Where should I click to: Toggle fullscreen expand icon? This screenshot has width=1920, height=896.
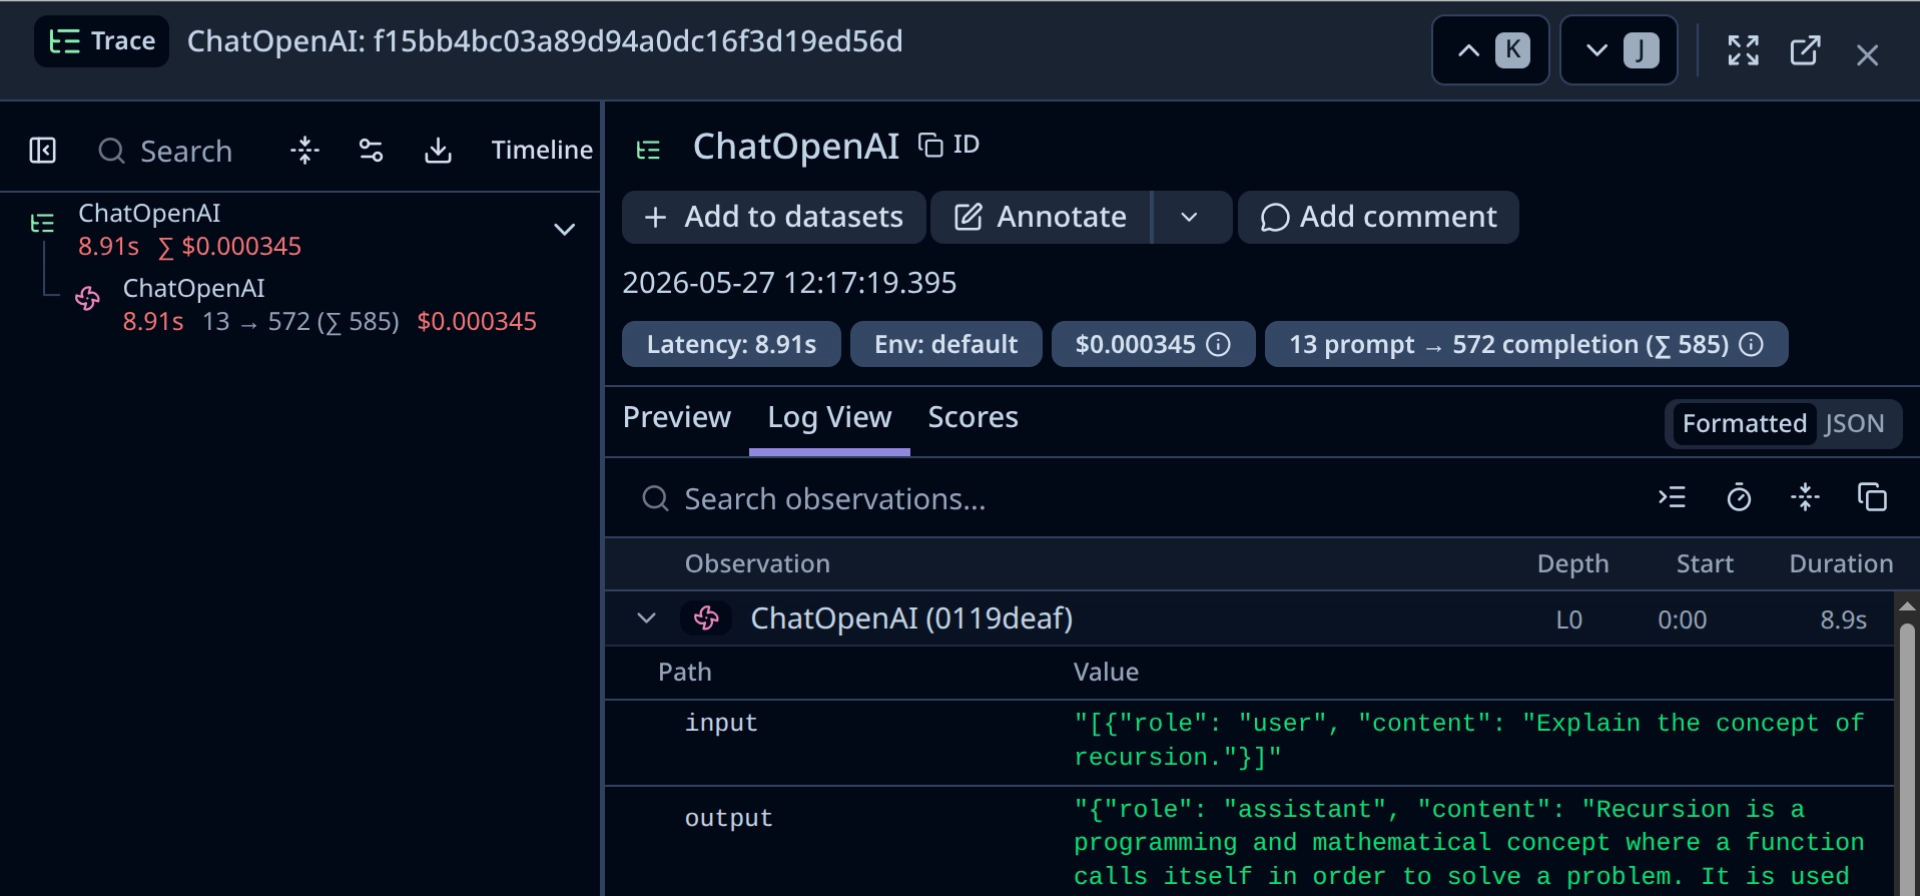click(x=1743, y=50)
